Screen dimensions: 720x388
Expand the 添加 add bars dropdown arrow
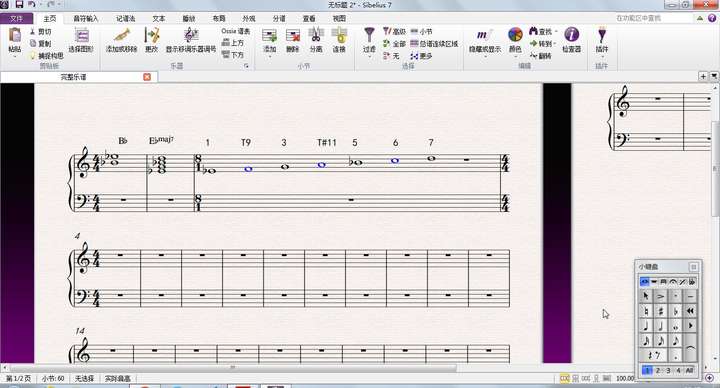point(270,56)
